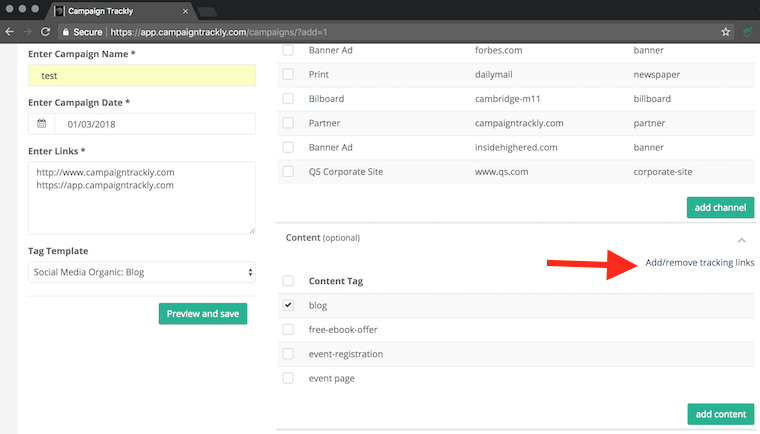Click the browser back arrow

(10, 32)
